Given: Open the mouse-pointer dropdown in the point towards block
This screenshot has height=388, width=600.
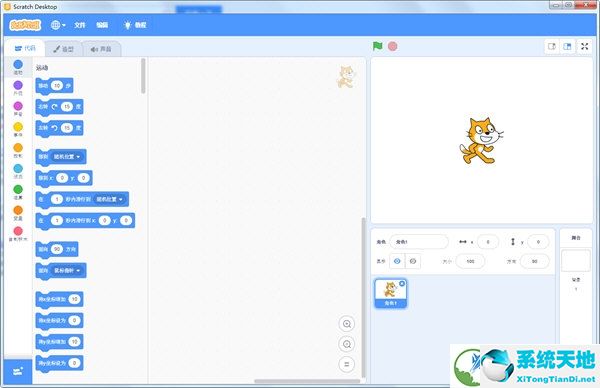Looking at the screenshot, I should pyautogui.click(x=67, y=271).
